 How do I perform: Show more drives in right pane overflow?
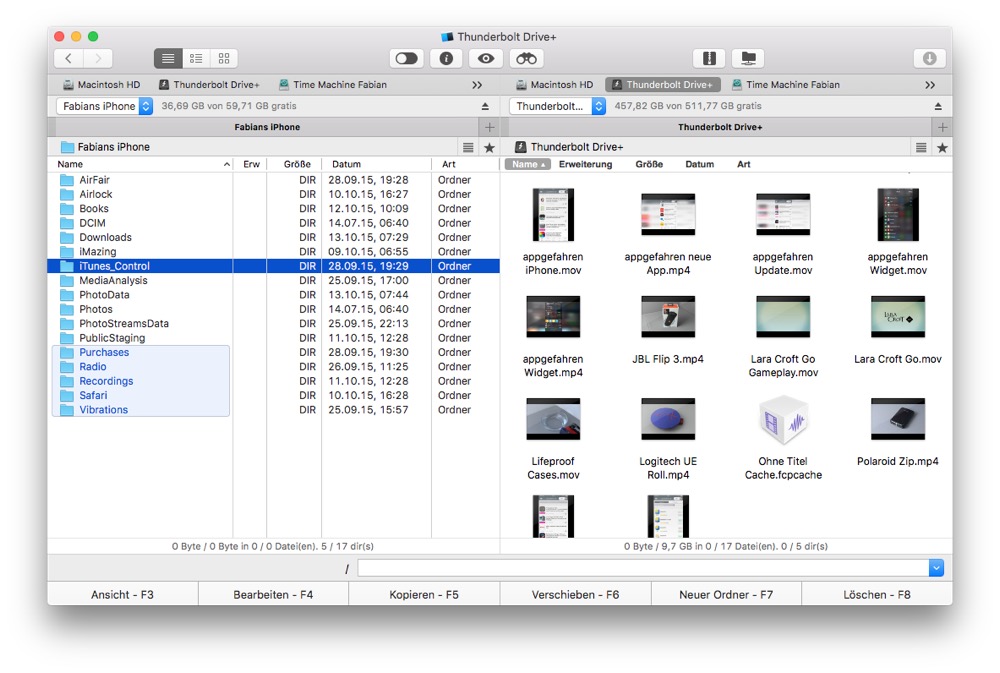(930, 85)
